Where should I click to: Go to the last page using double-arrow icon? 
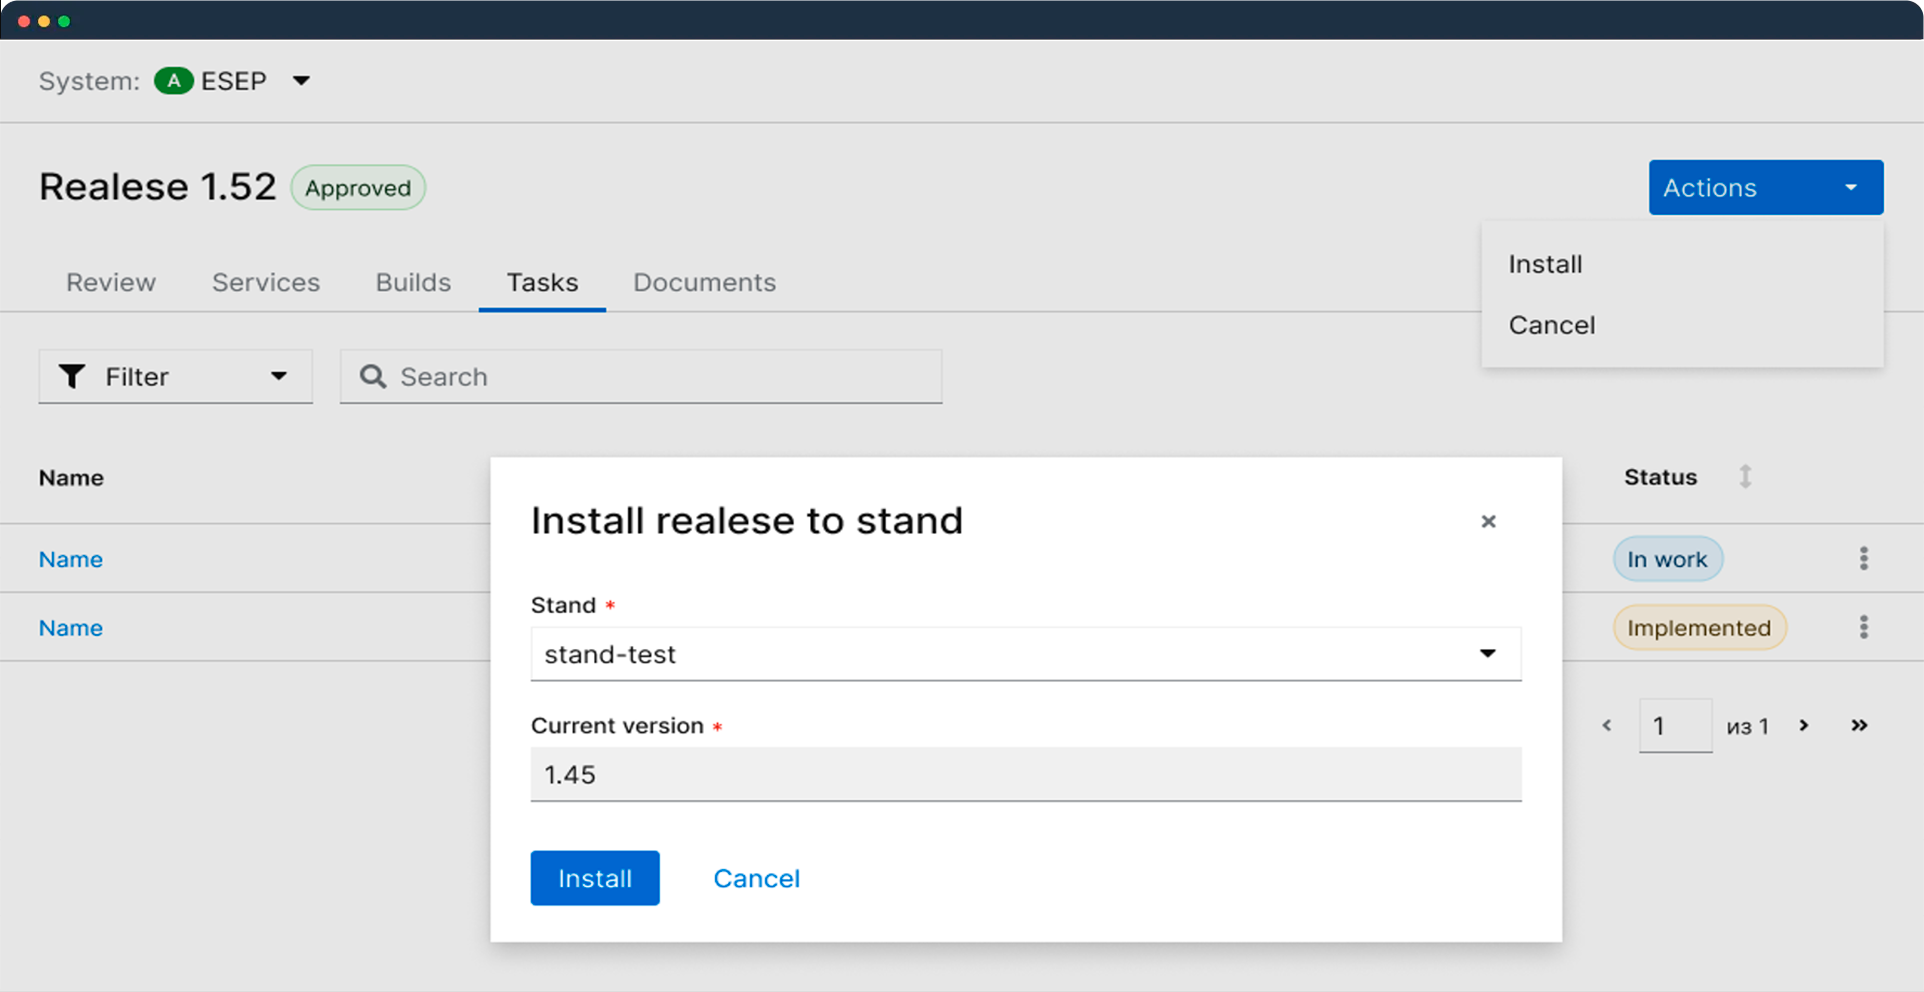point(1858,726)
